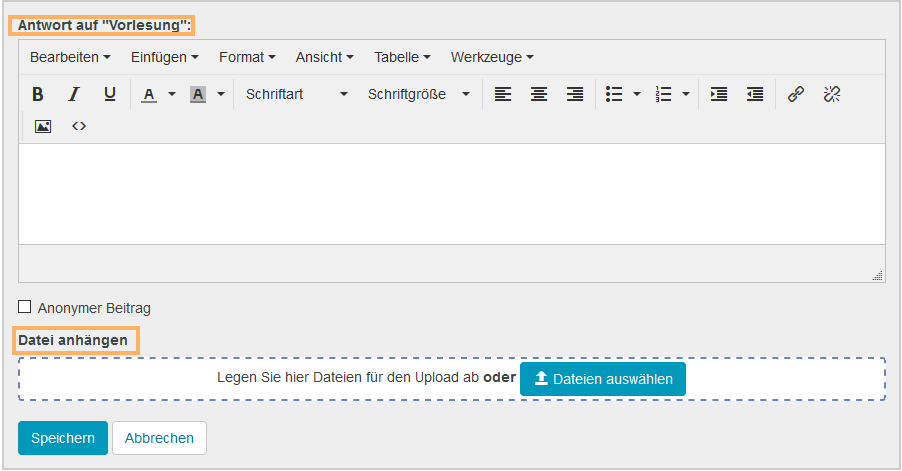902x471 pixels.
Task: Click the editor resize handle
Action: [x=878, y=275]
